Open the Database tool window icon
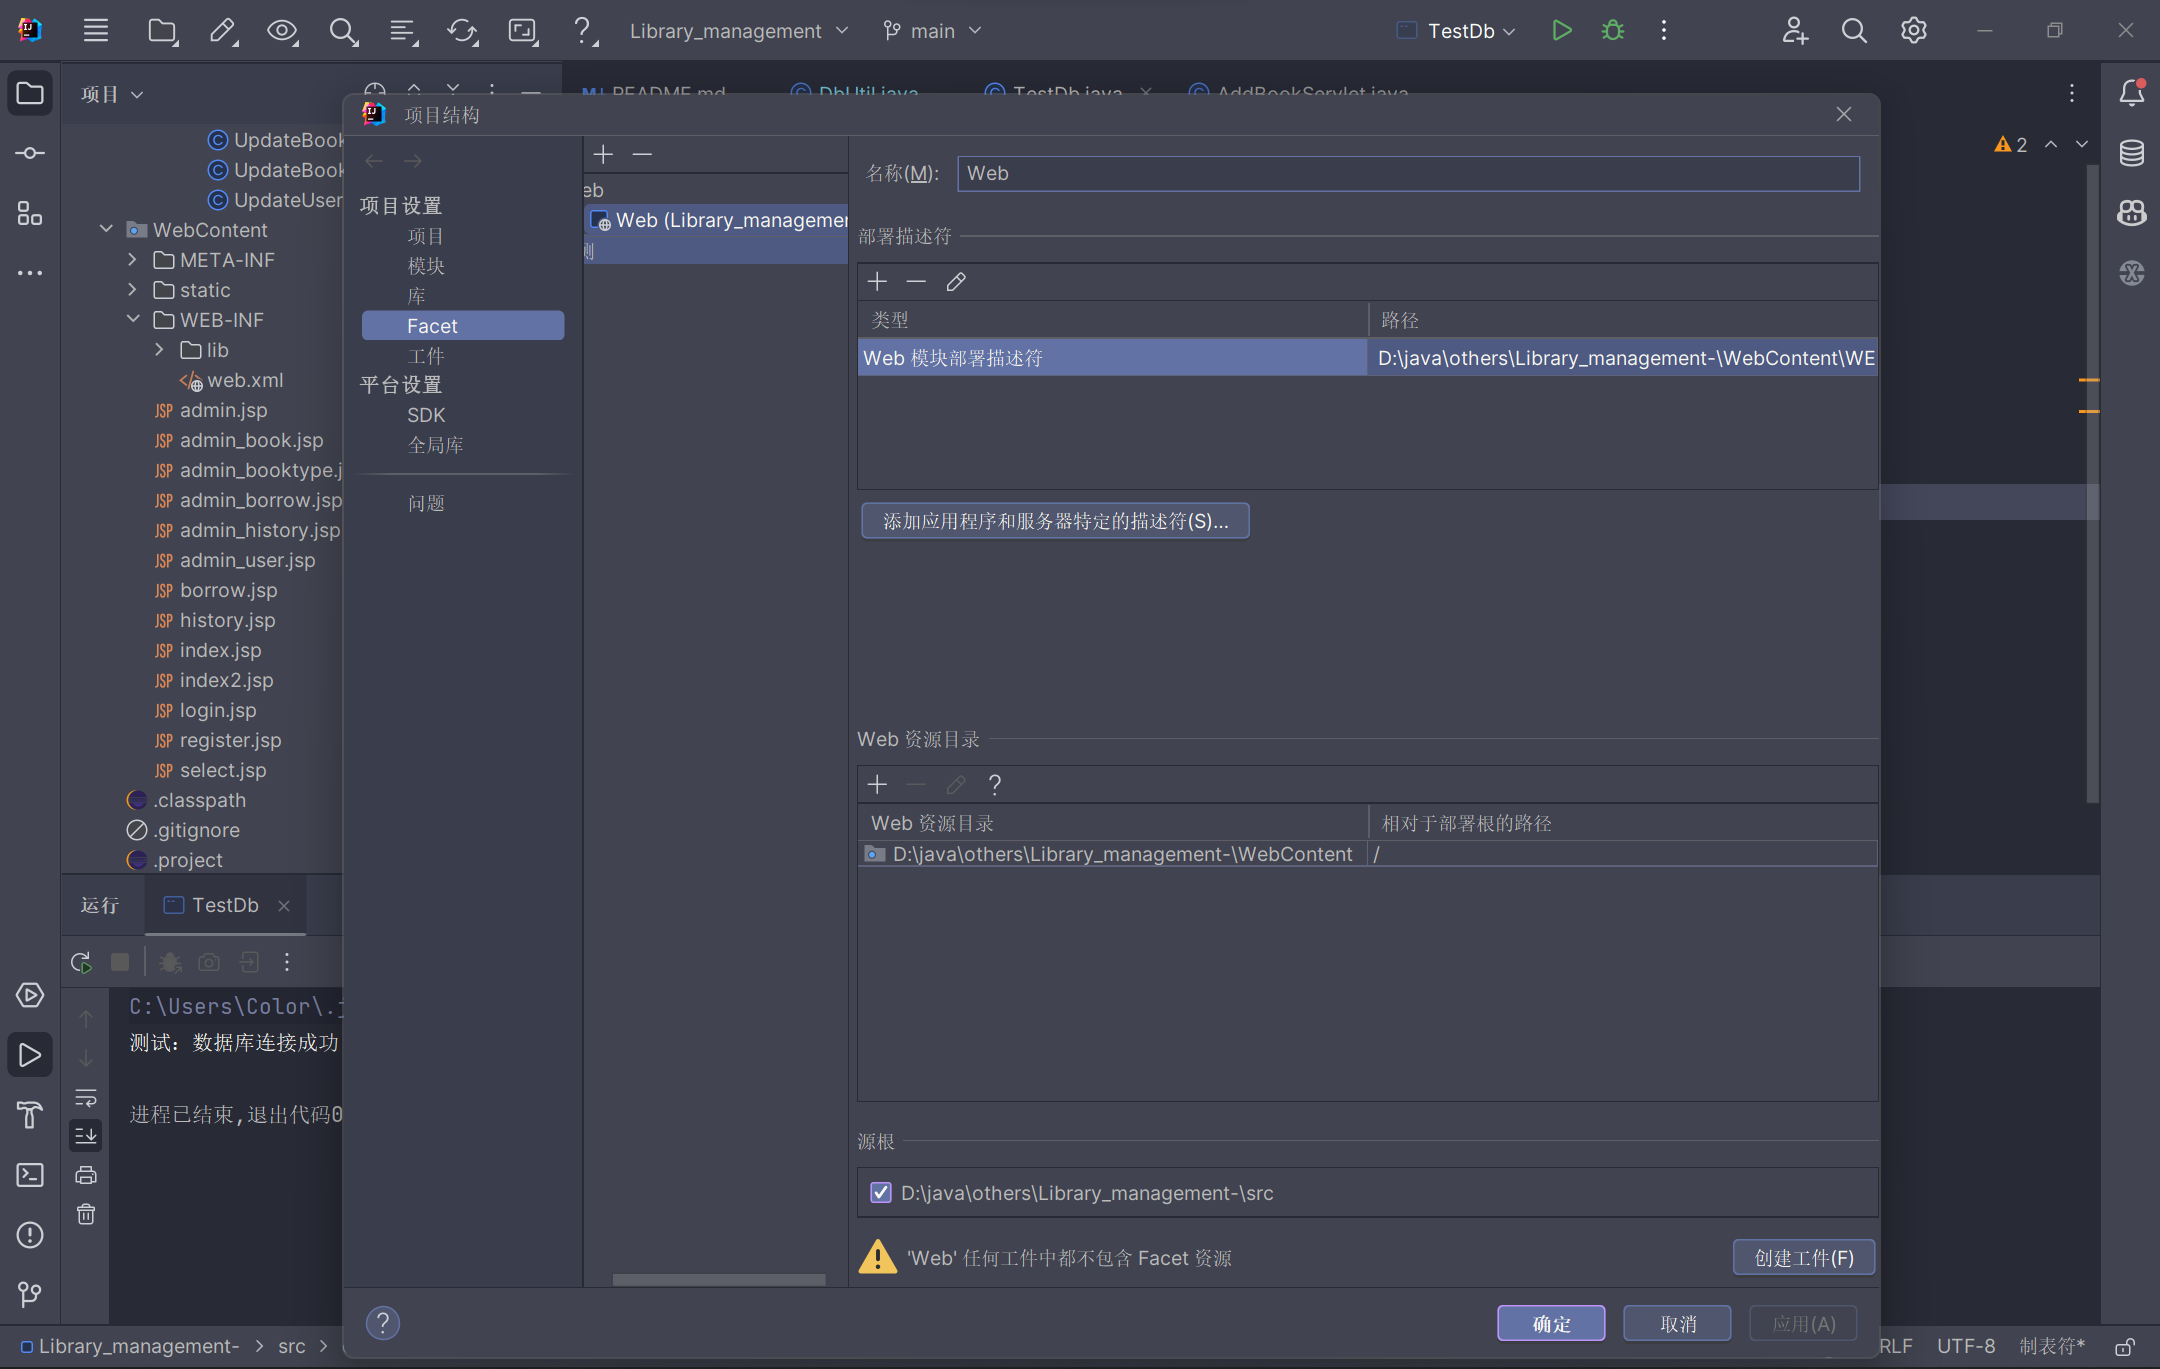Image resolution: width=2160 pixels, height=1369 pixels. point(2131,153)
